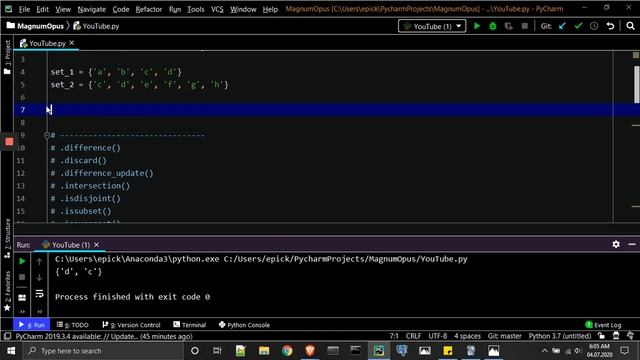Update project with the blue Git arrow
Screen dimensions: 640x360
point(562,26)
